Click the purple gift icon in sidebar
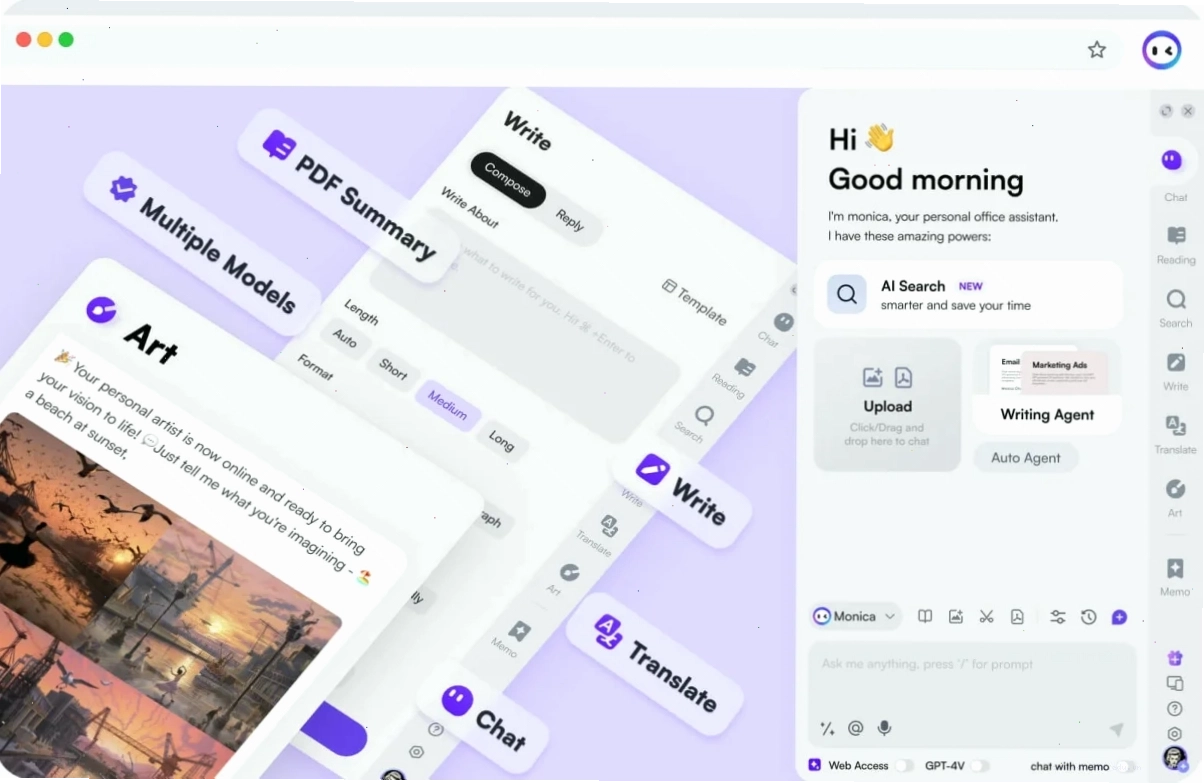 point(1175,658)
